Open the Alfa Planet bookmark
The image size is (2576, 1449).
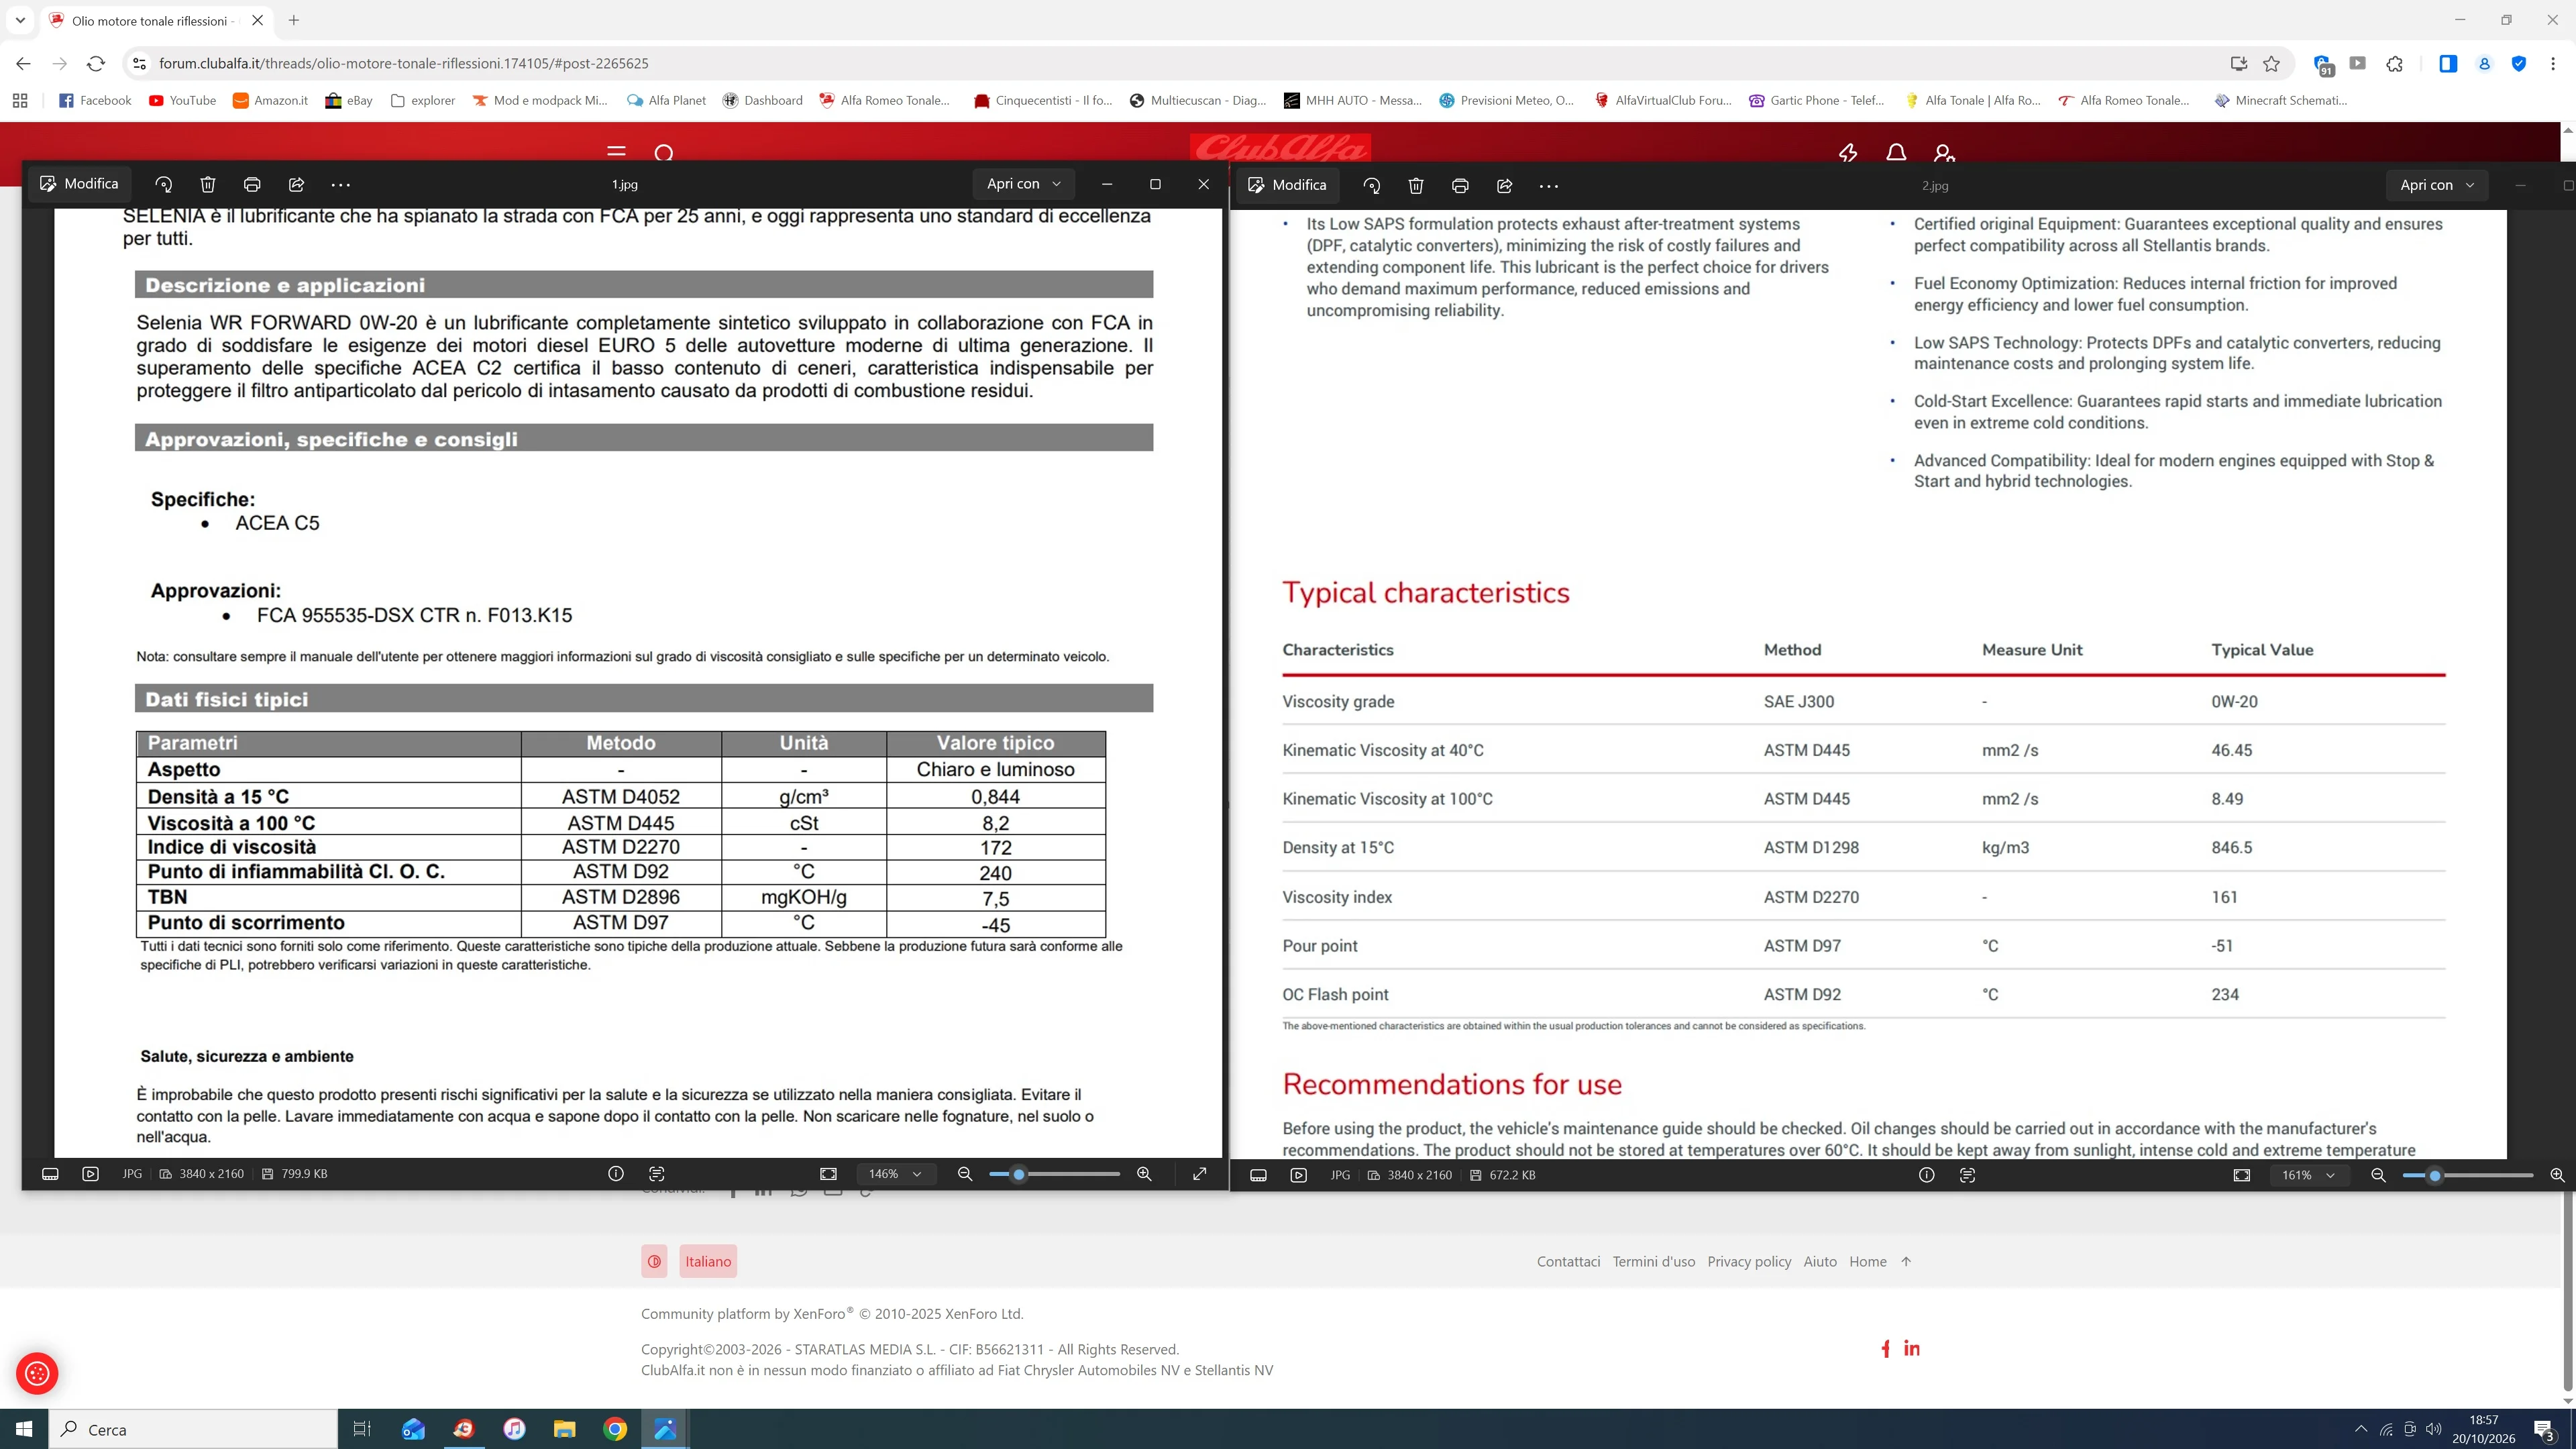(x=666, y=100)
